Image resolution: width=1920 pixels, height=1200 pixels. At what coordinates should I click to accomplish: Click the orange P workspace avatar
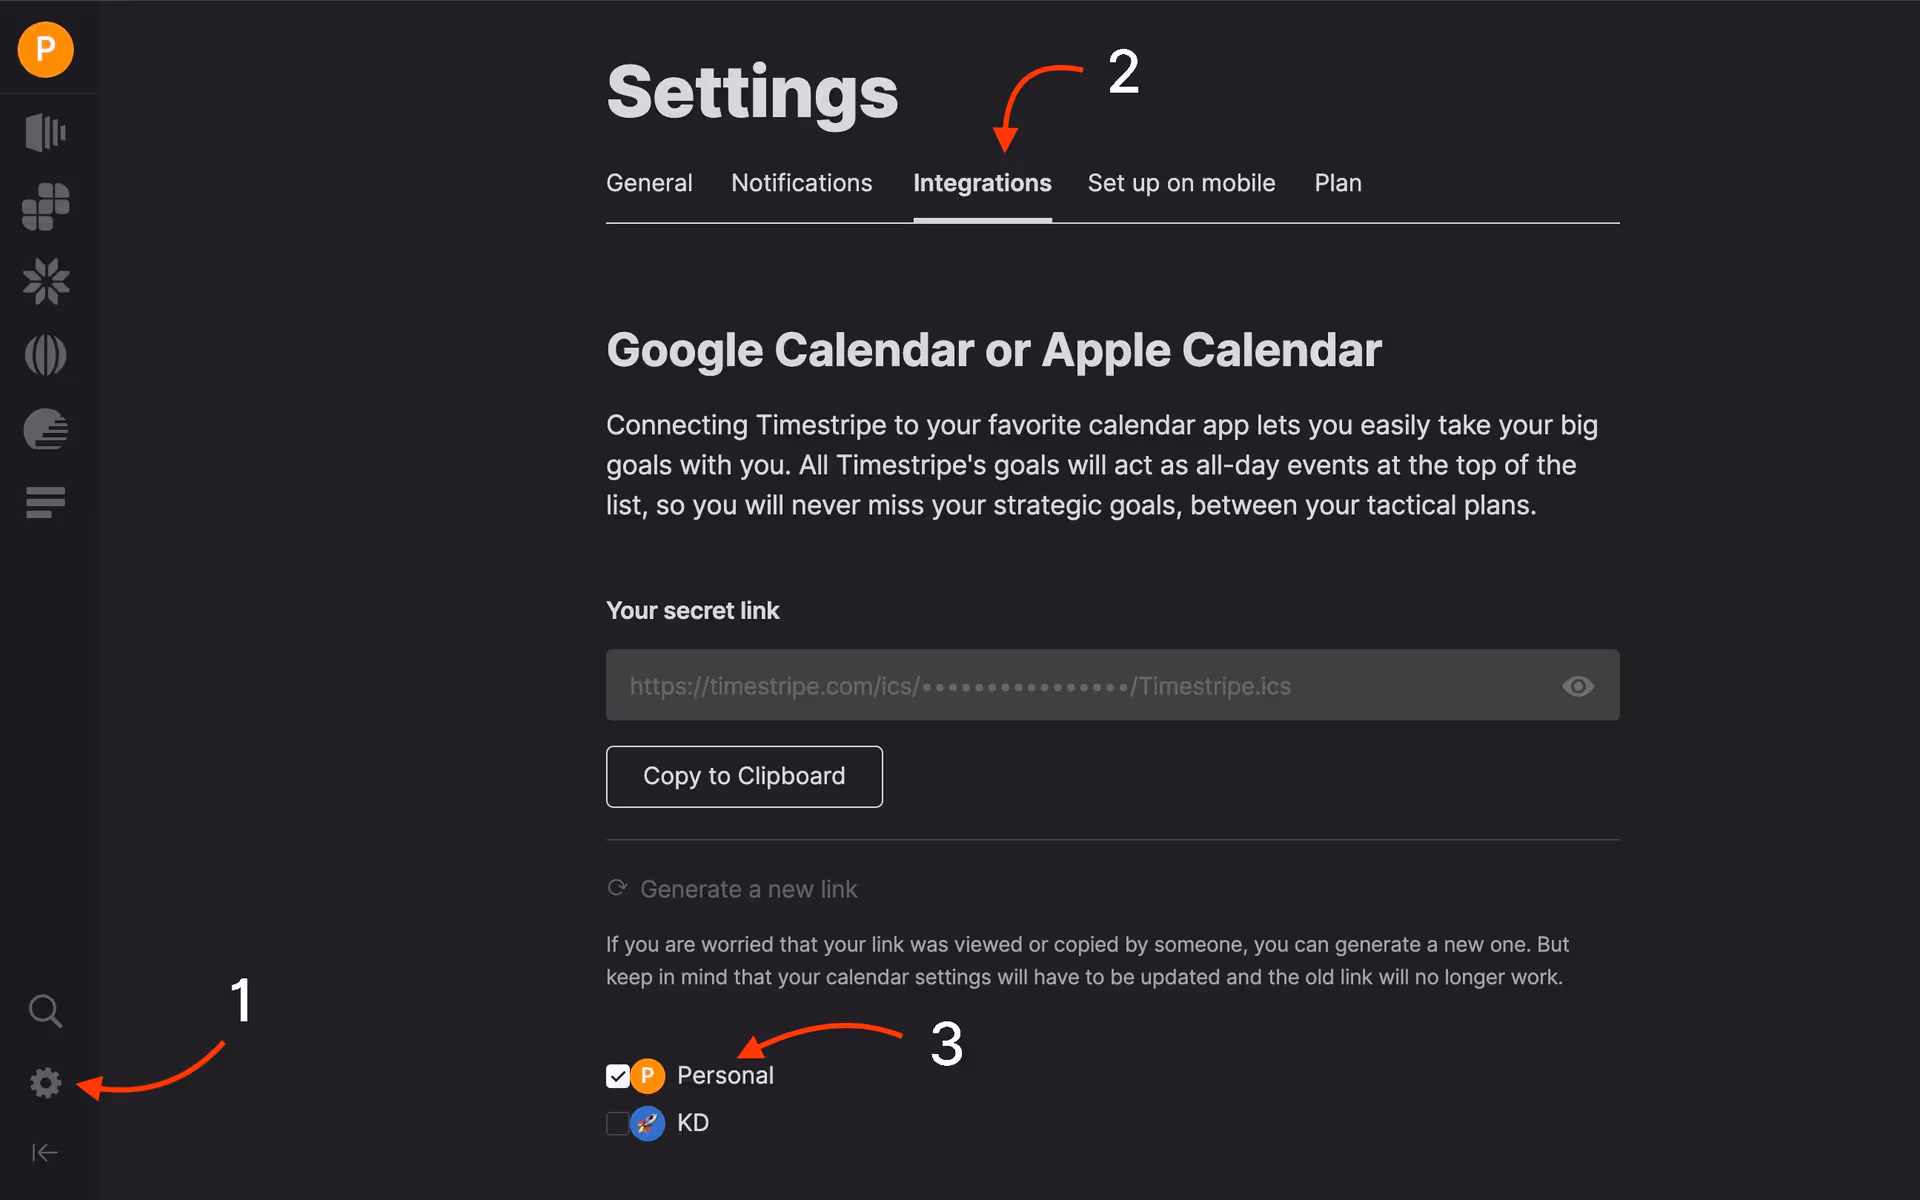45,49
